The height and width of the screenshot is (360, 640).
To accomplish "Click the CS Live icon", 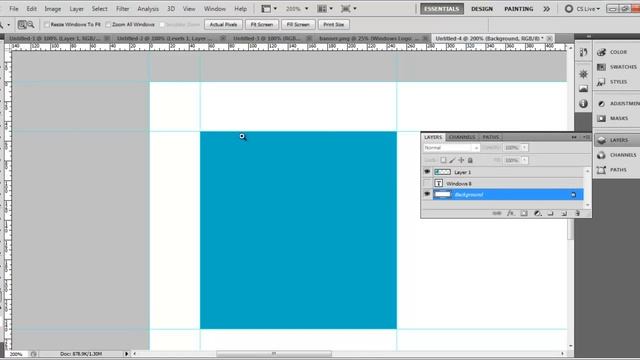I will click(569, 9).
